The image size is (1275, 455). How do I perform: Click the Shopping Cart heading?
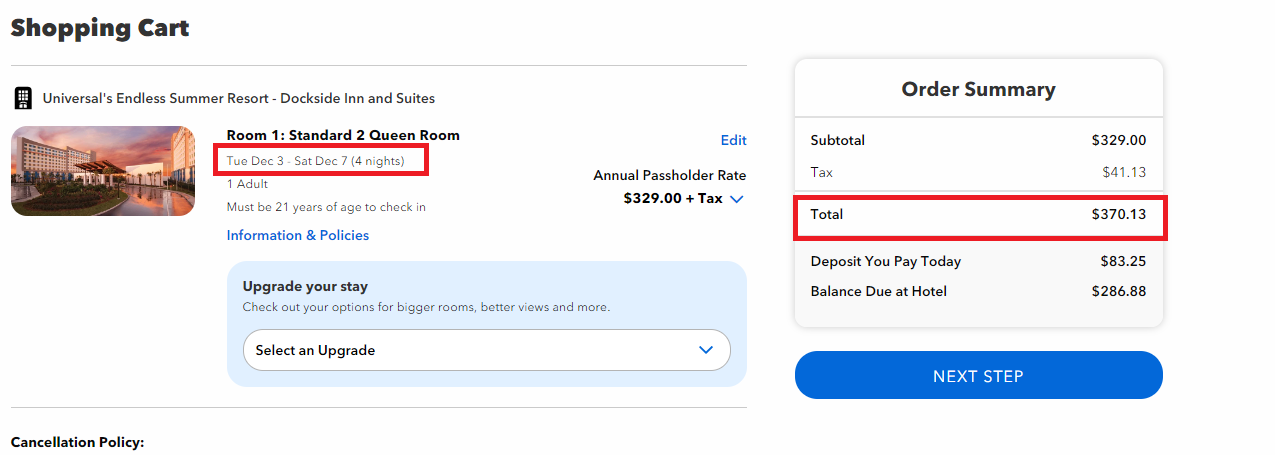(100, 28)
